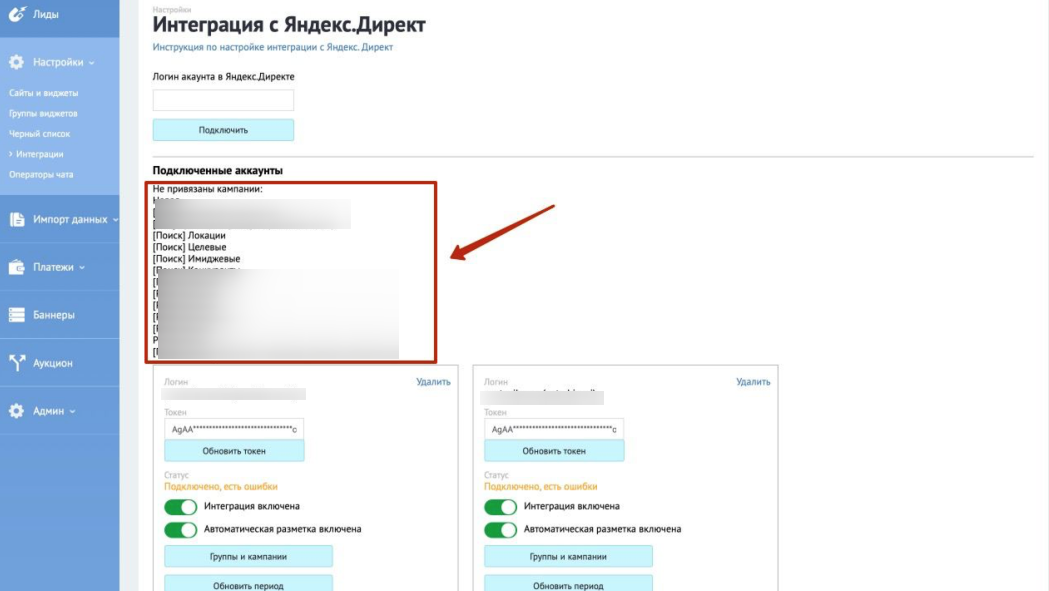Click first account status Подключено, есть ошибки
The height and width of the screenshot is (591, 1049).
click(221, 487)
